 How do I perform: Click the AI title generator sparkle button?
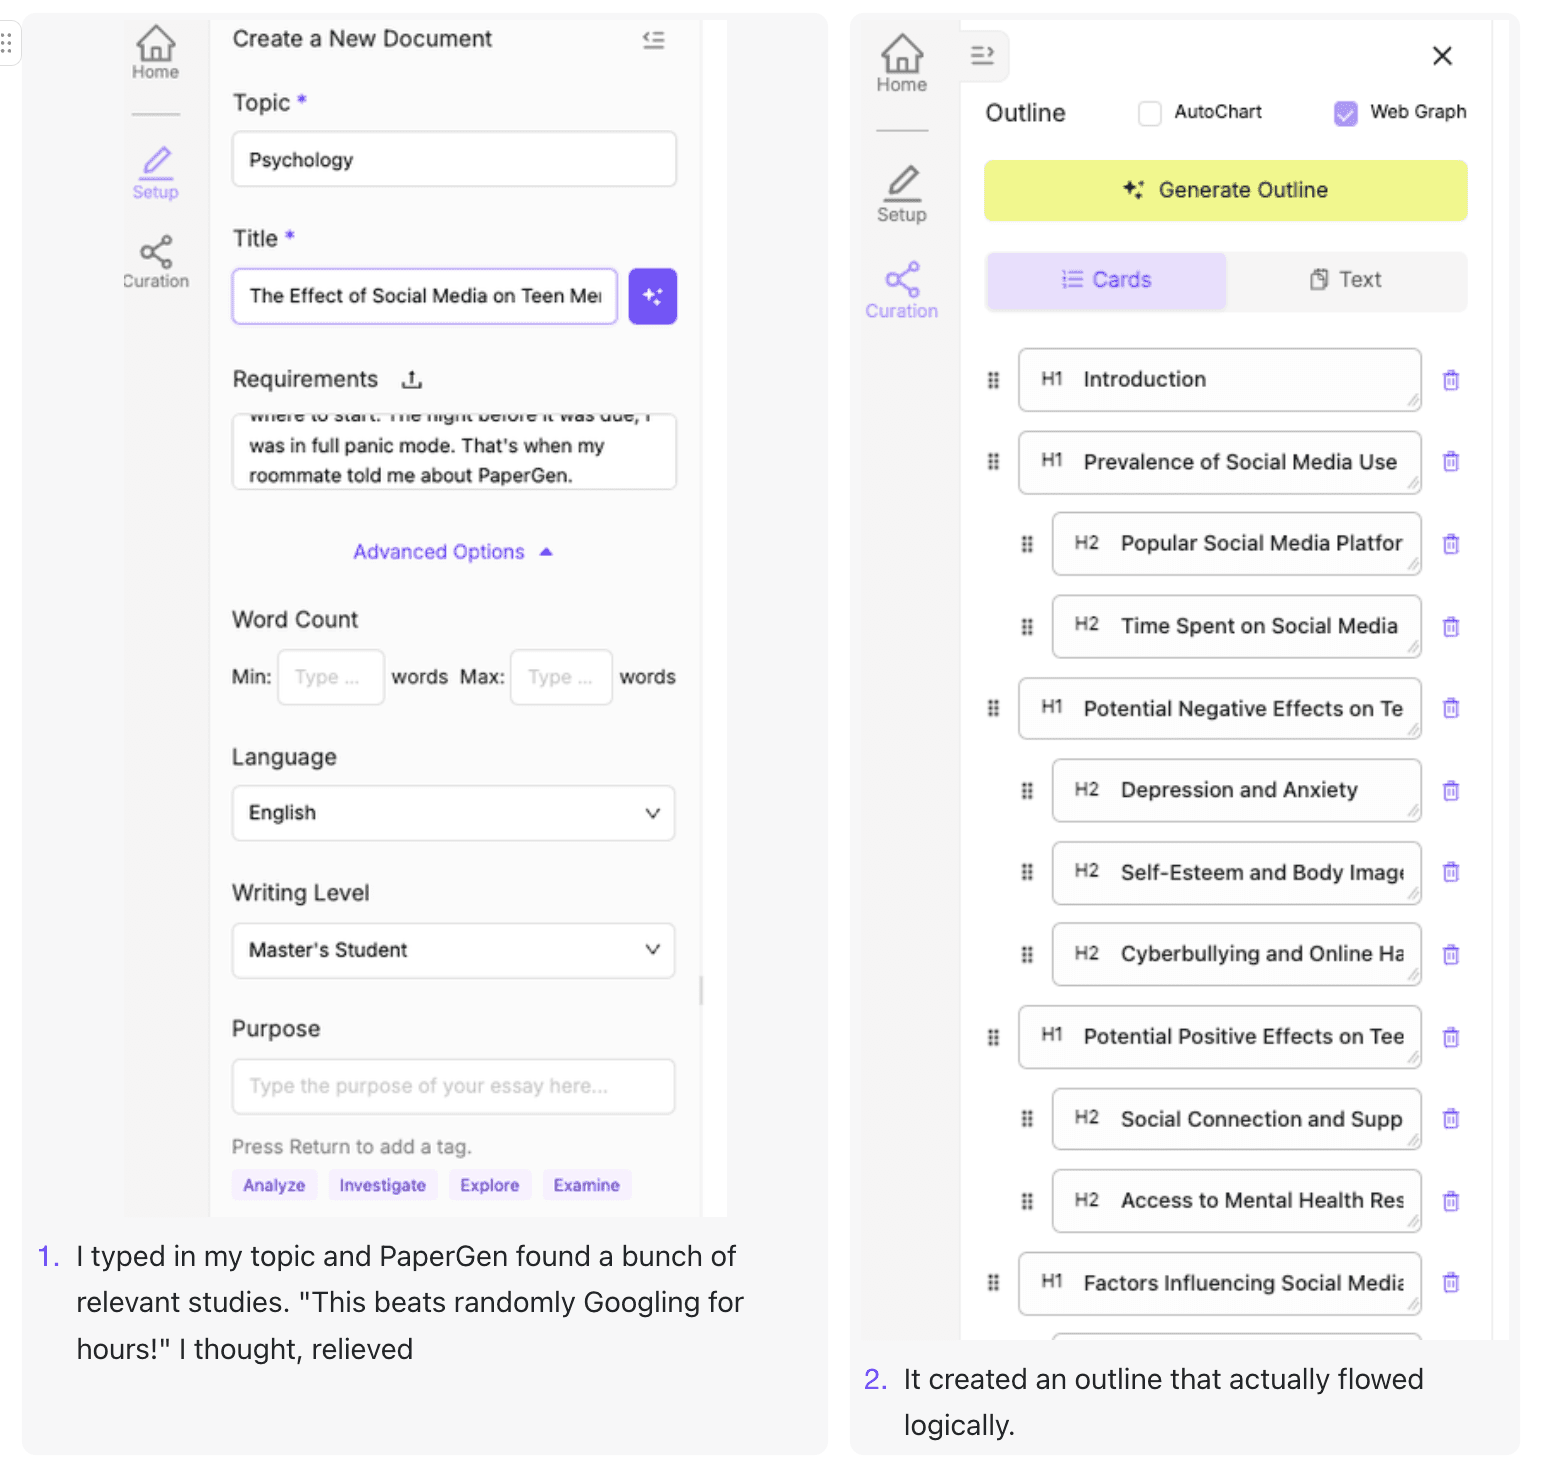coord(652,296)
